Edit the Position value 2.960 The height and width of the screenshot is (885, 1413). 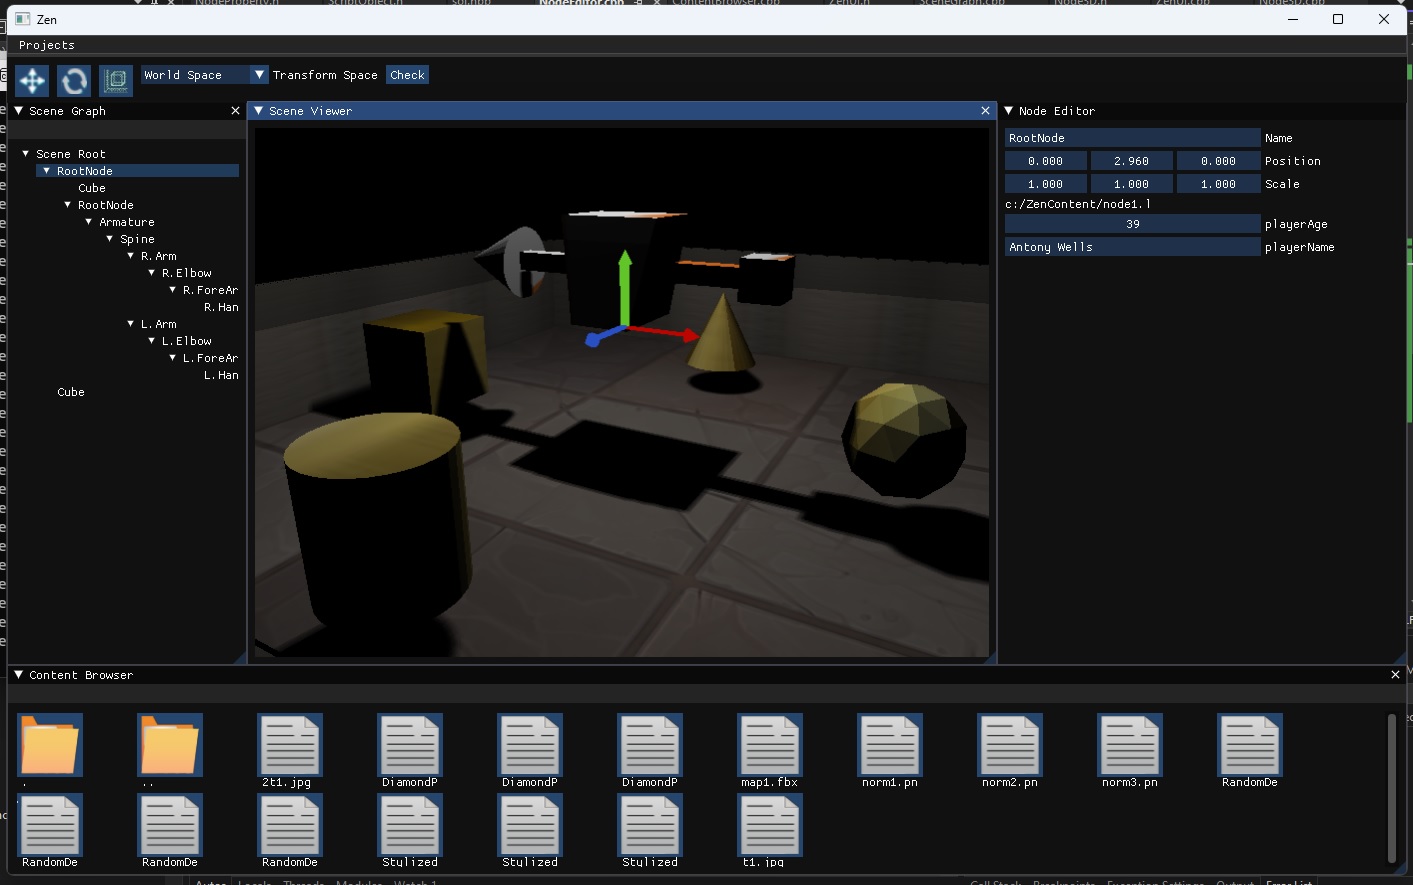(1132, 161)
